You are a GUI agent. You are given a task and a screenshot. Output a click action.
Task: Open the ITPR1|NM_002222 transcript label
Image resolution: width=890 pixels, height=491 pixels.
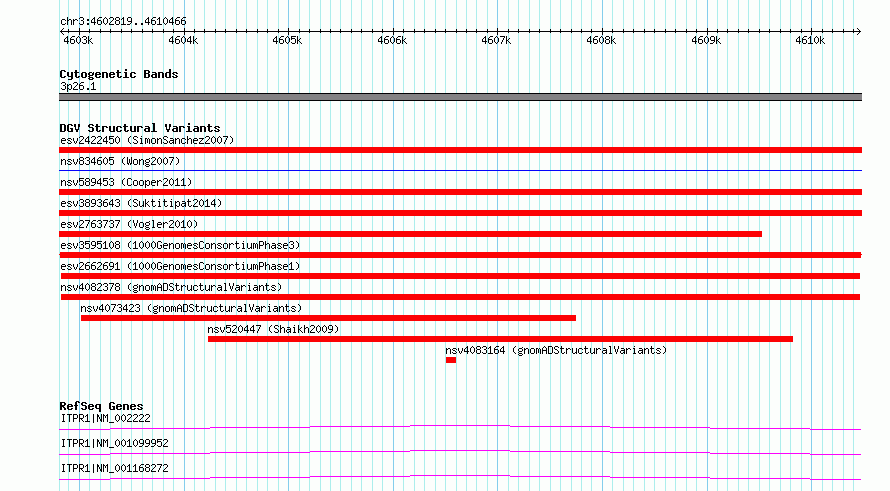point(105,418)
